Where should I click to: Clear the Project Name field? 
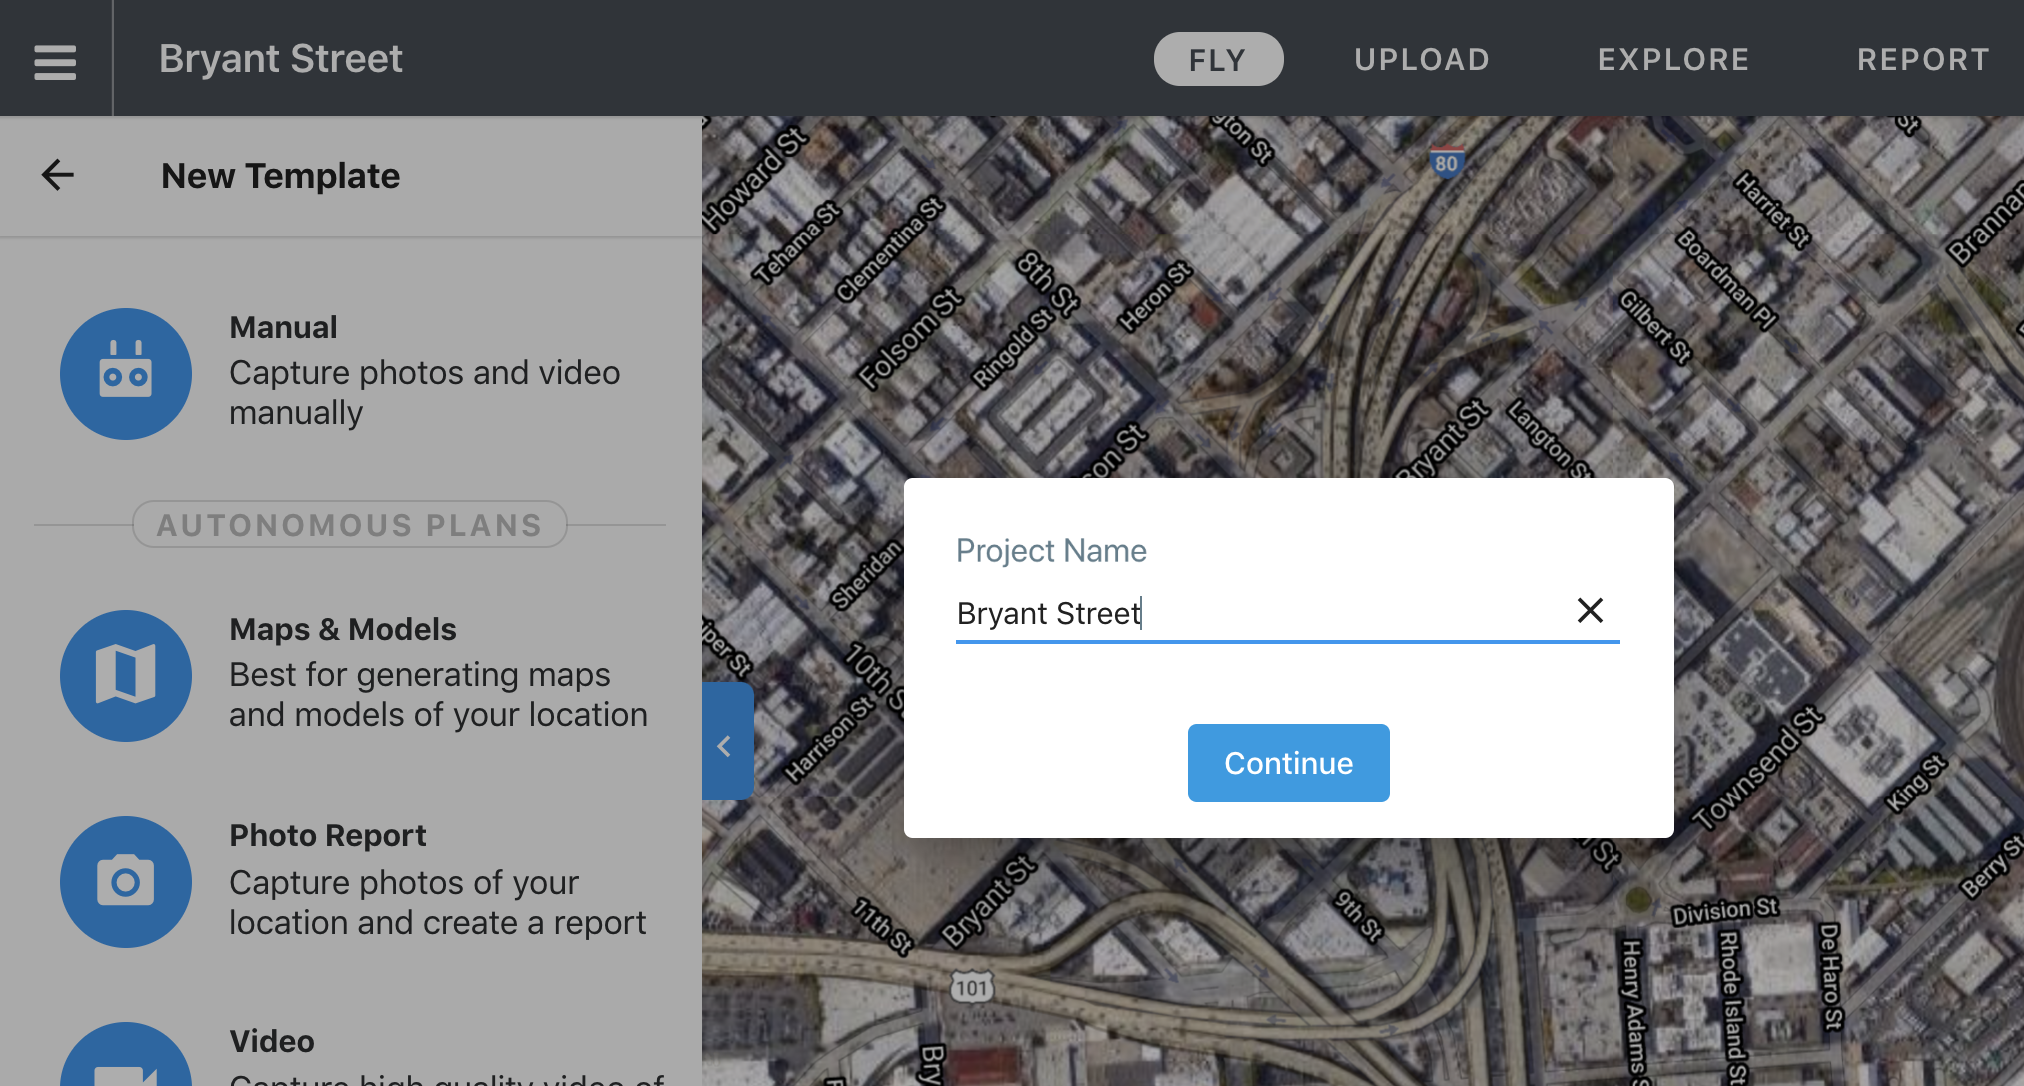point(1590,610)
